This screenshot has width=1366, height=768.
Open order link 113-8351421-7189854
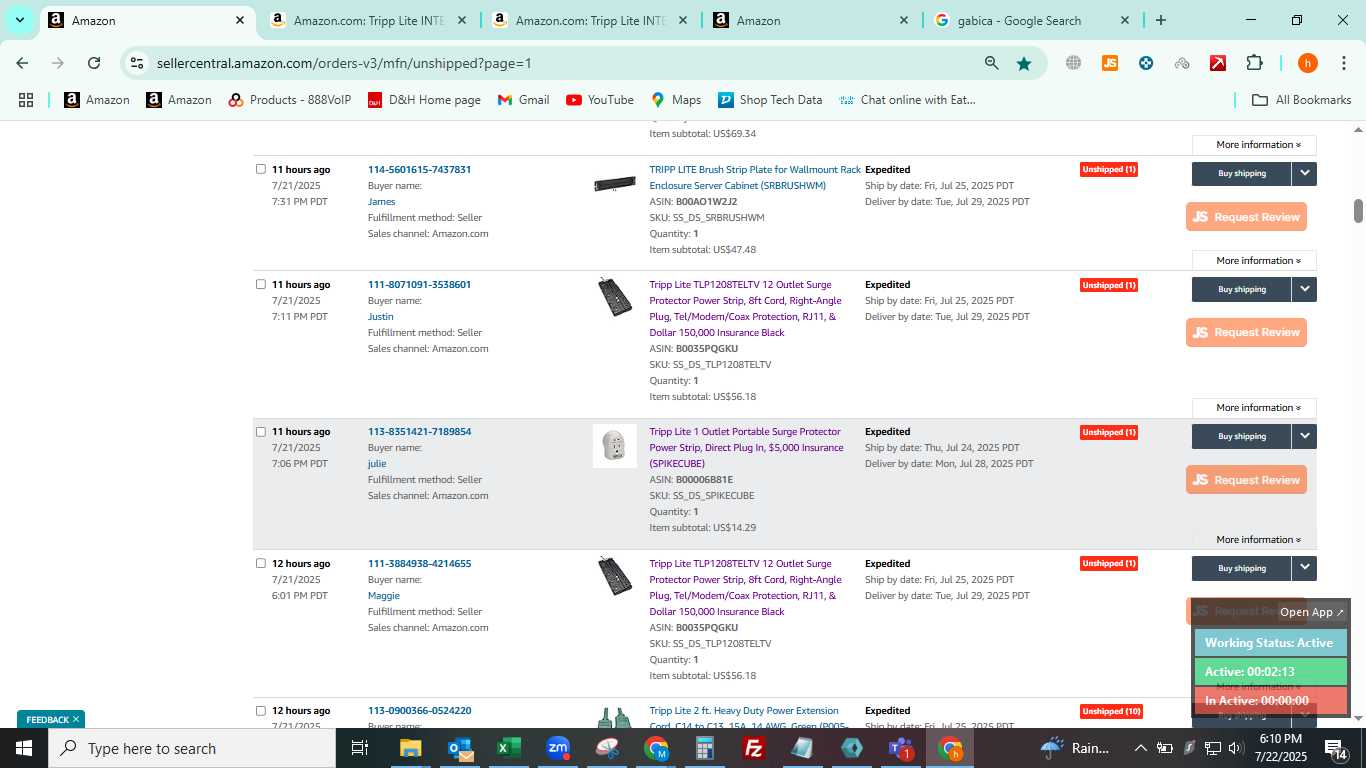click(x=419, y=432)
